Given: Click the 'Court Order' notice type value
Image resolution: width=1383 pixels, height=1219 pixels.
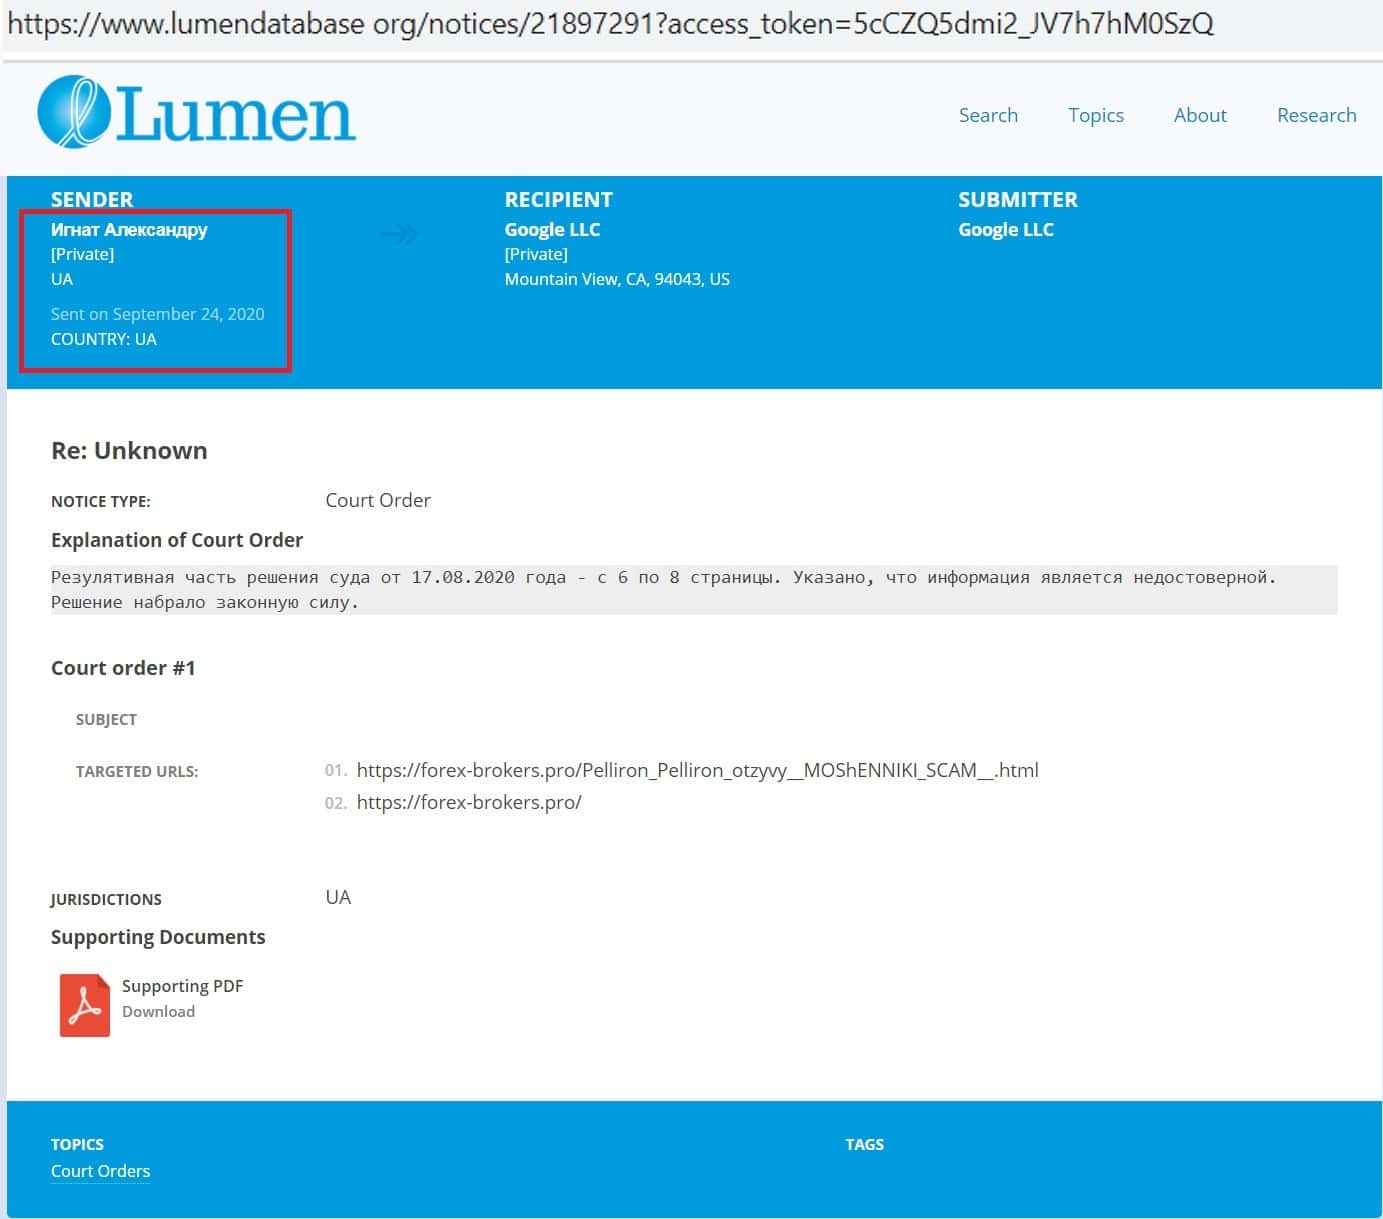Looking at the screenshot, I should [x=378, y=500].
